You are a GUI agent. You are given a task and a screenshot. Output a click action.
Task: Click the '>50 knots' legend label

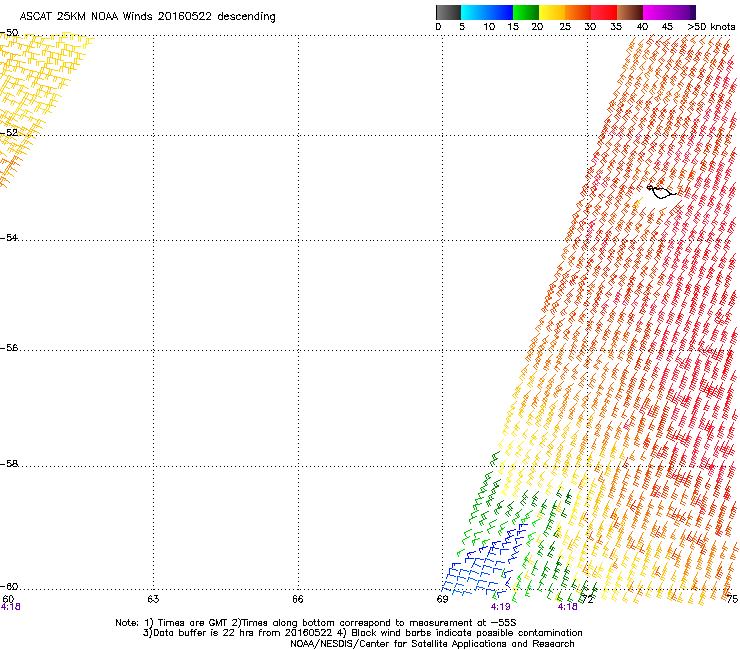click(x=711, y=27)
